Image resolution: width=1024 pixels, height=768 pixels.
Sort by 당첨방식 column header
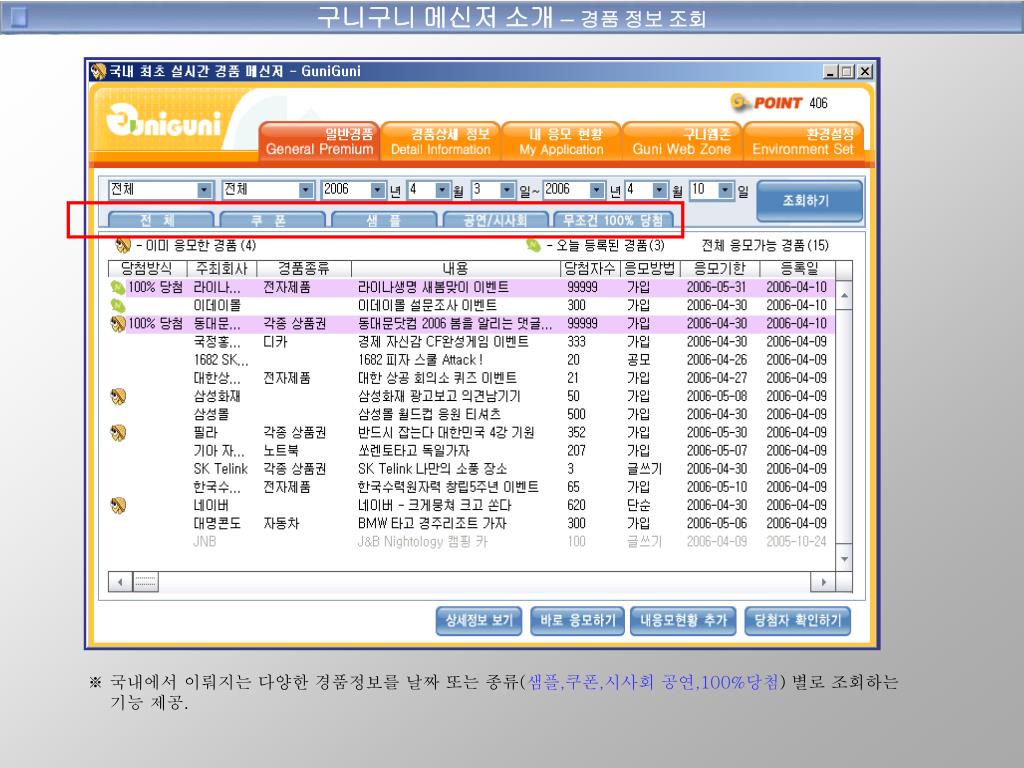(148, 268)
